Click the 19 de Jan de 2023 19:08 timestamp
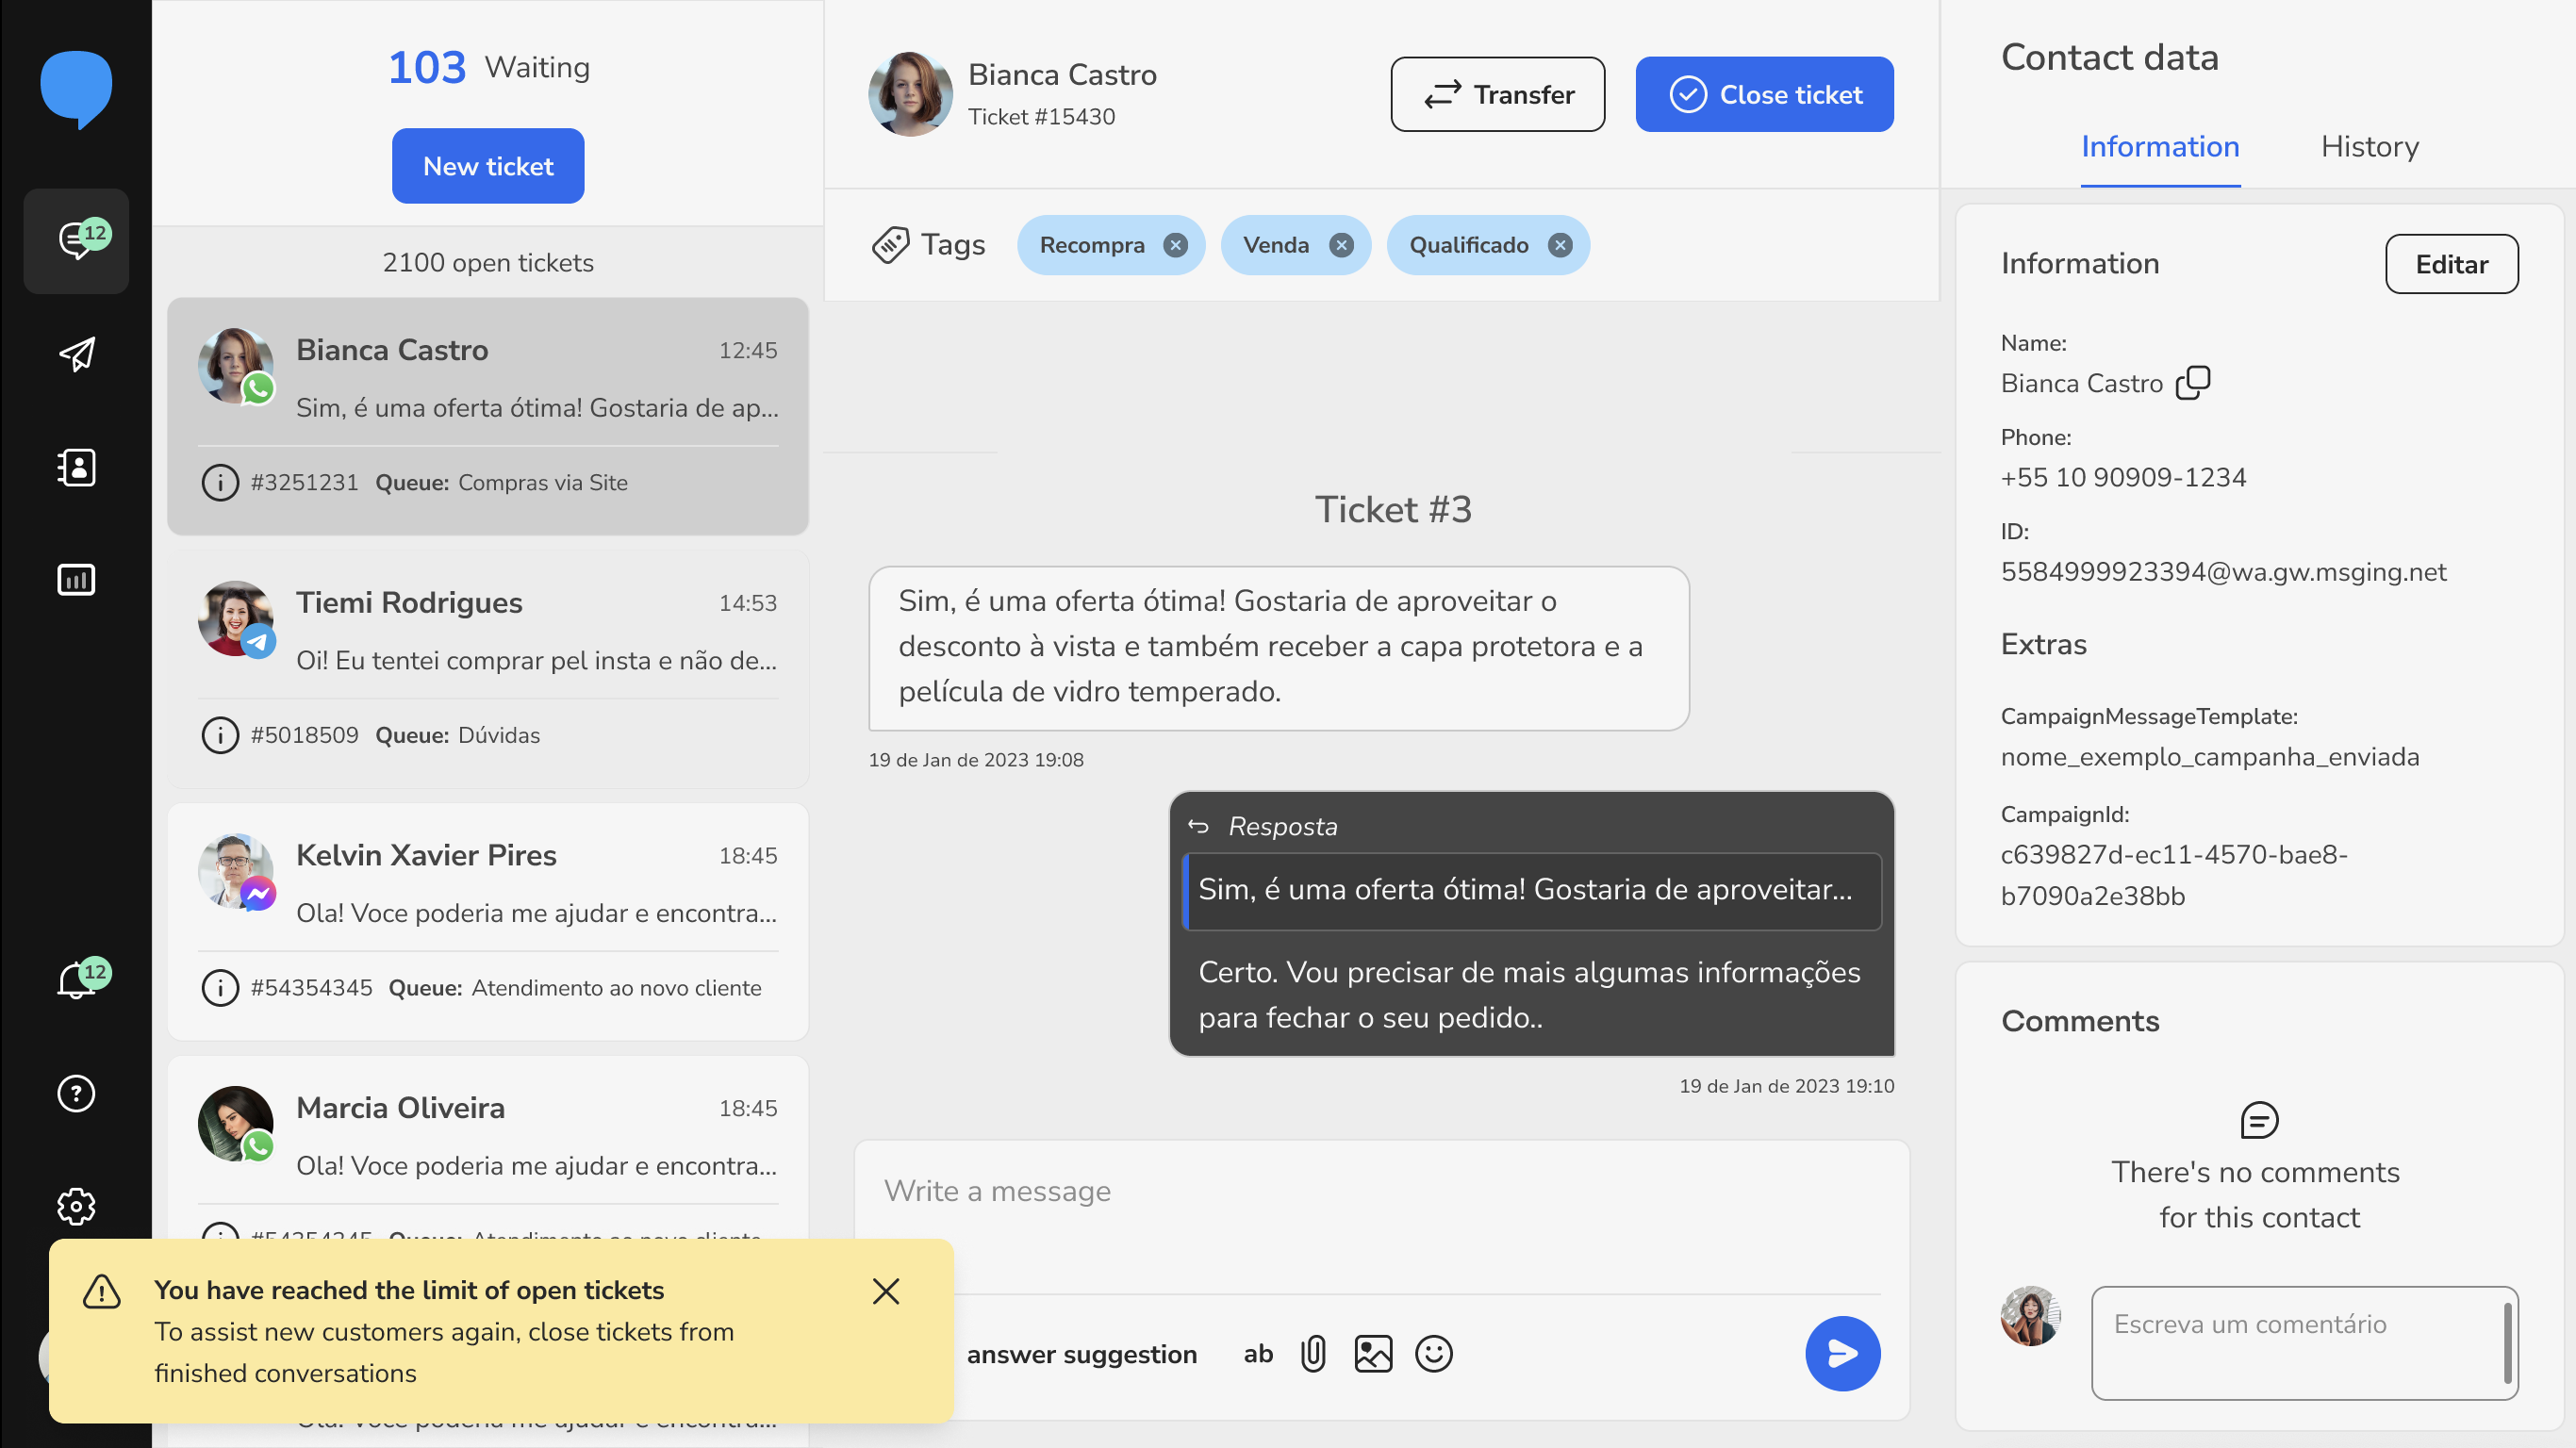Screen dimensions: 2576x1448 (x=975, y=759)
